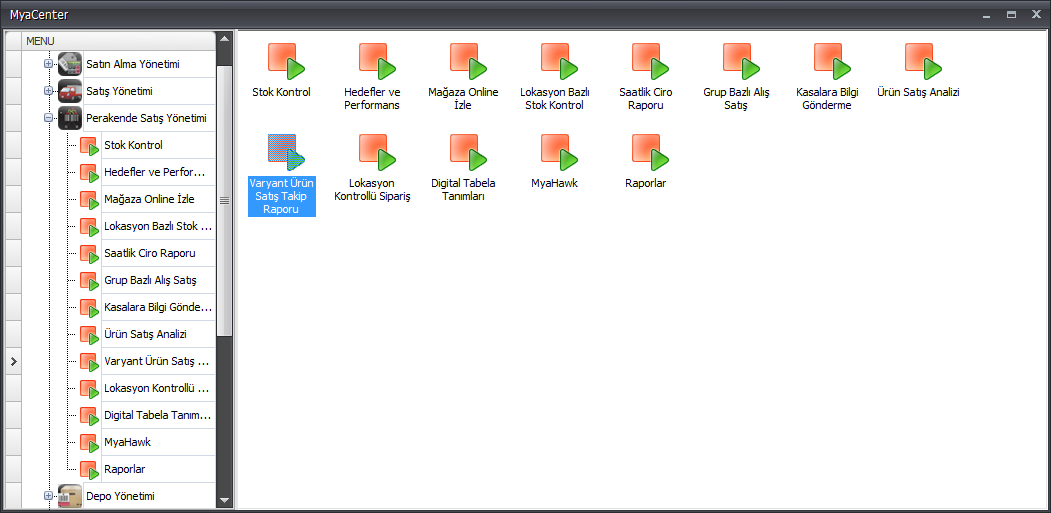This screenshot has width=1051, height=513.
Task: Click the menu tree scrollbar down arrow
Action: point(225,500)
